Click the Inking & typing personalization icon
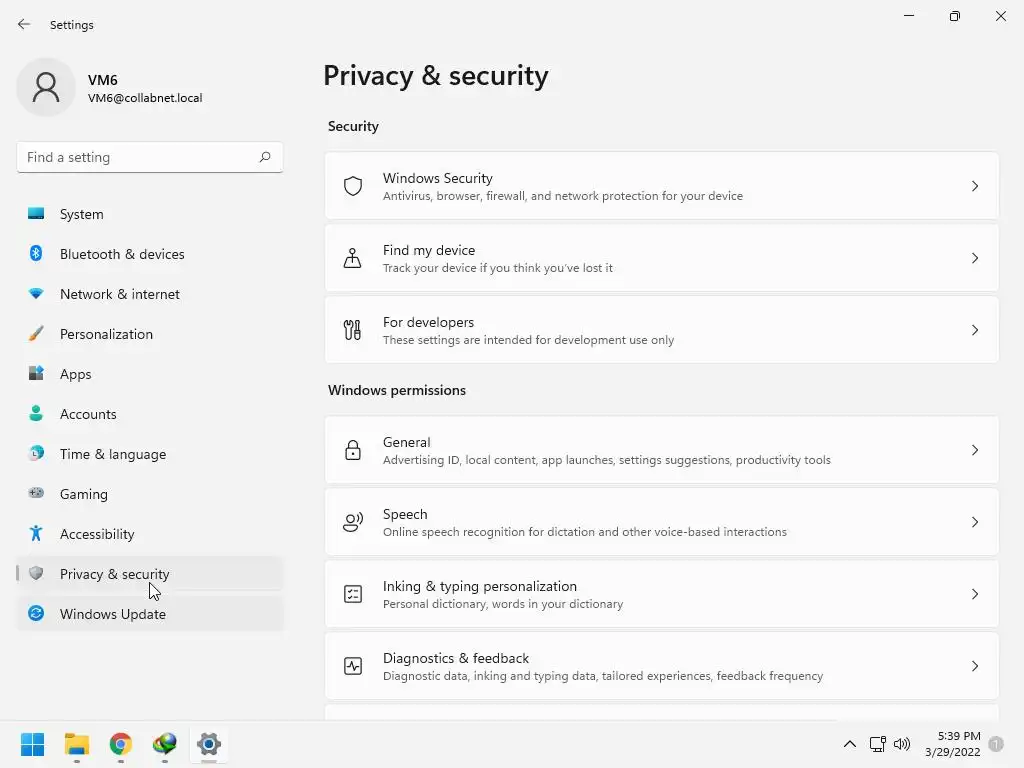This screenshot has height=768, width=1024. click(353, 594)
